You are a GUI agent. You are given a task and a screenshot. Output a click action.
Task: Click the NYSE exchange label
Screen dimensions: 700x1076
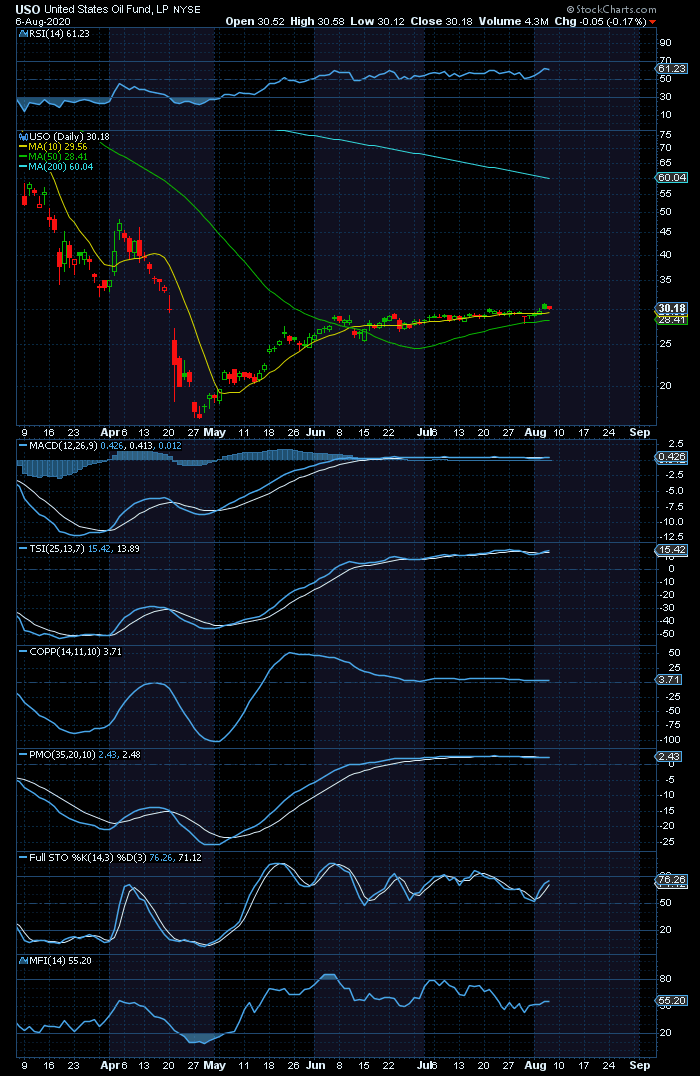tap(187, 10)
